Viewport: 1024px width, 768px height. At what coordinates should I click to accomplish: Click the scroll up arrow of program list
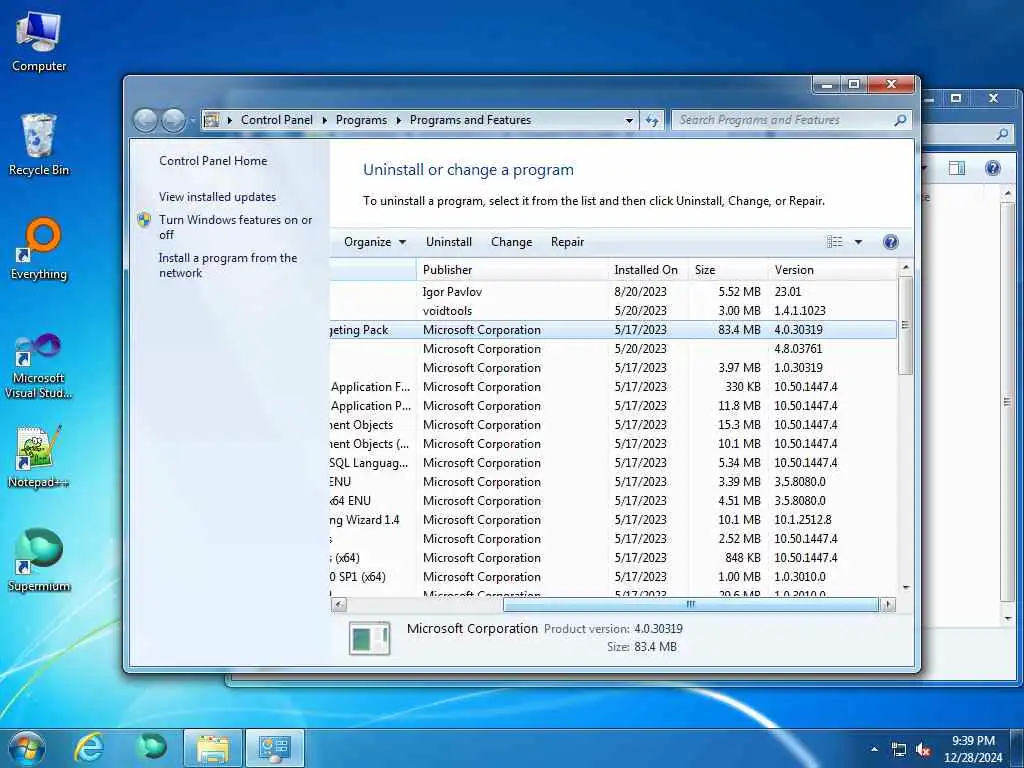(x=905, y=267)
